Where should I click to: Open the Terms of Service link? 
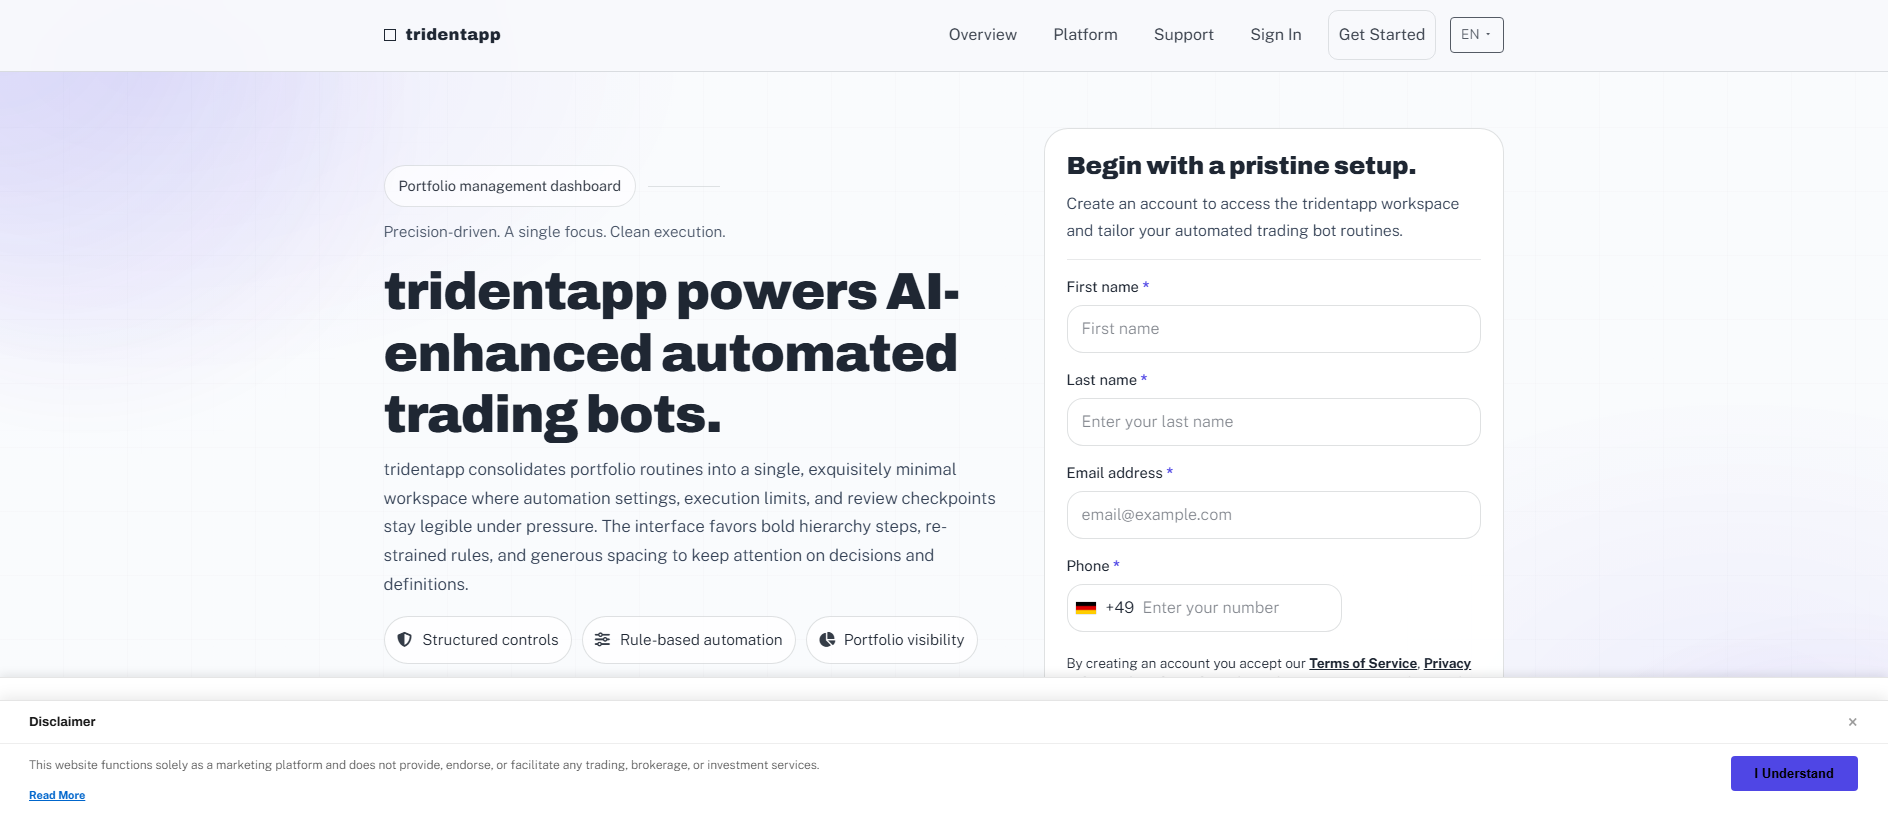click(x=1362, y=663)
